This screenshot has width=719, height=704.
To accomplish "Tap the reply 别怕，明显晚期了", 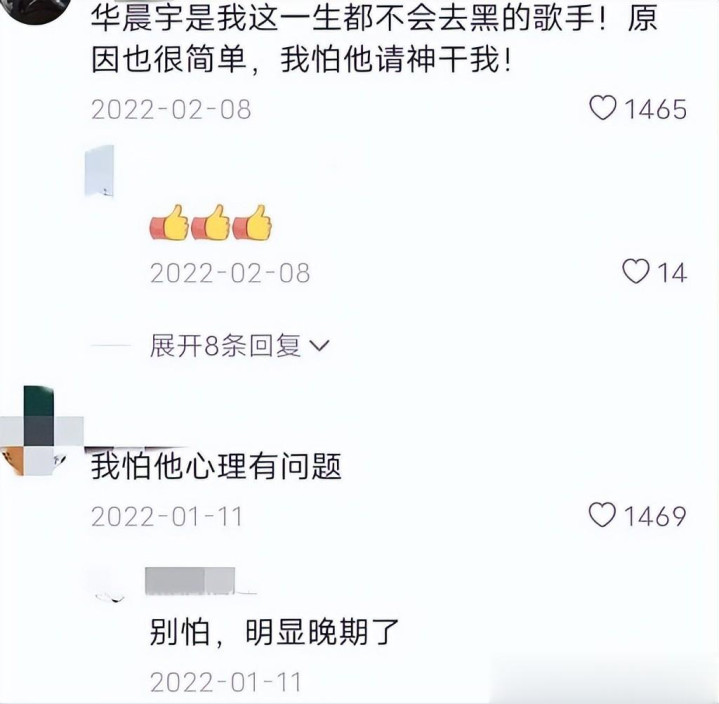I will coord(274,632).
